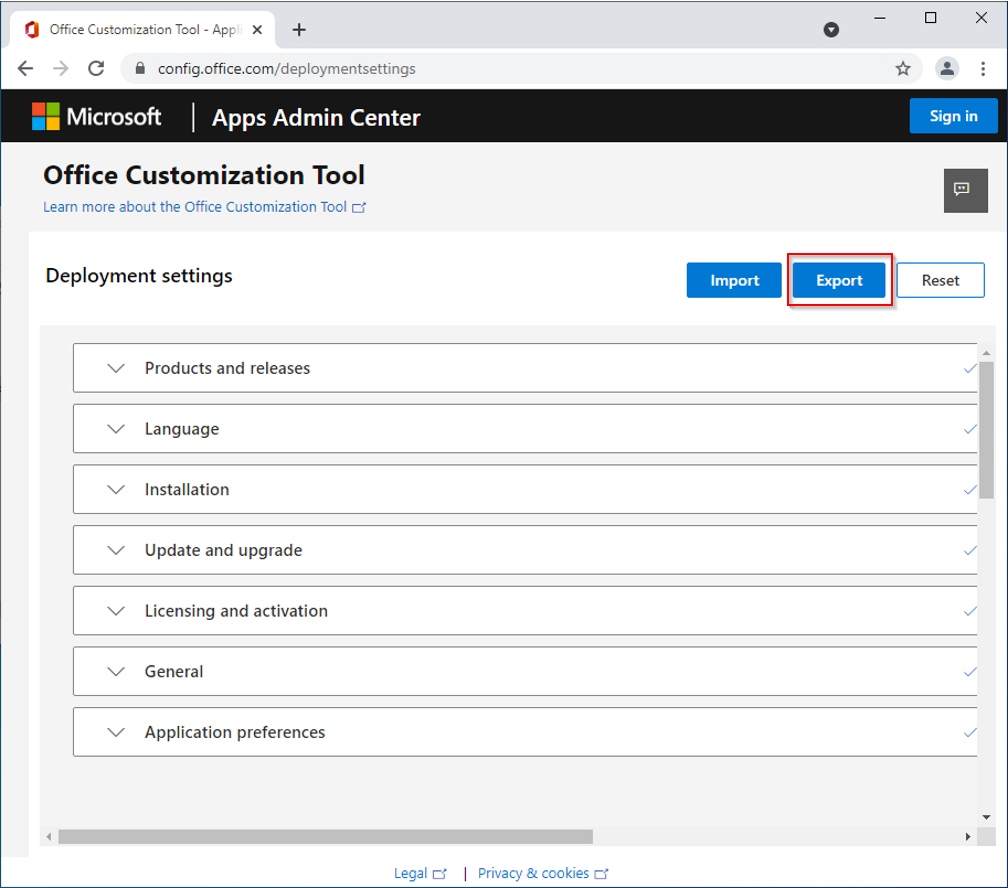Image resolution: width=1008 pixels, height=888 pixels.
Task: Expand Update and upgrade section
Action: 116,550
